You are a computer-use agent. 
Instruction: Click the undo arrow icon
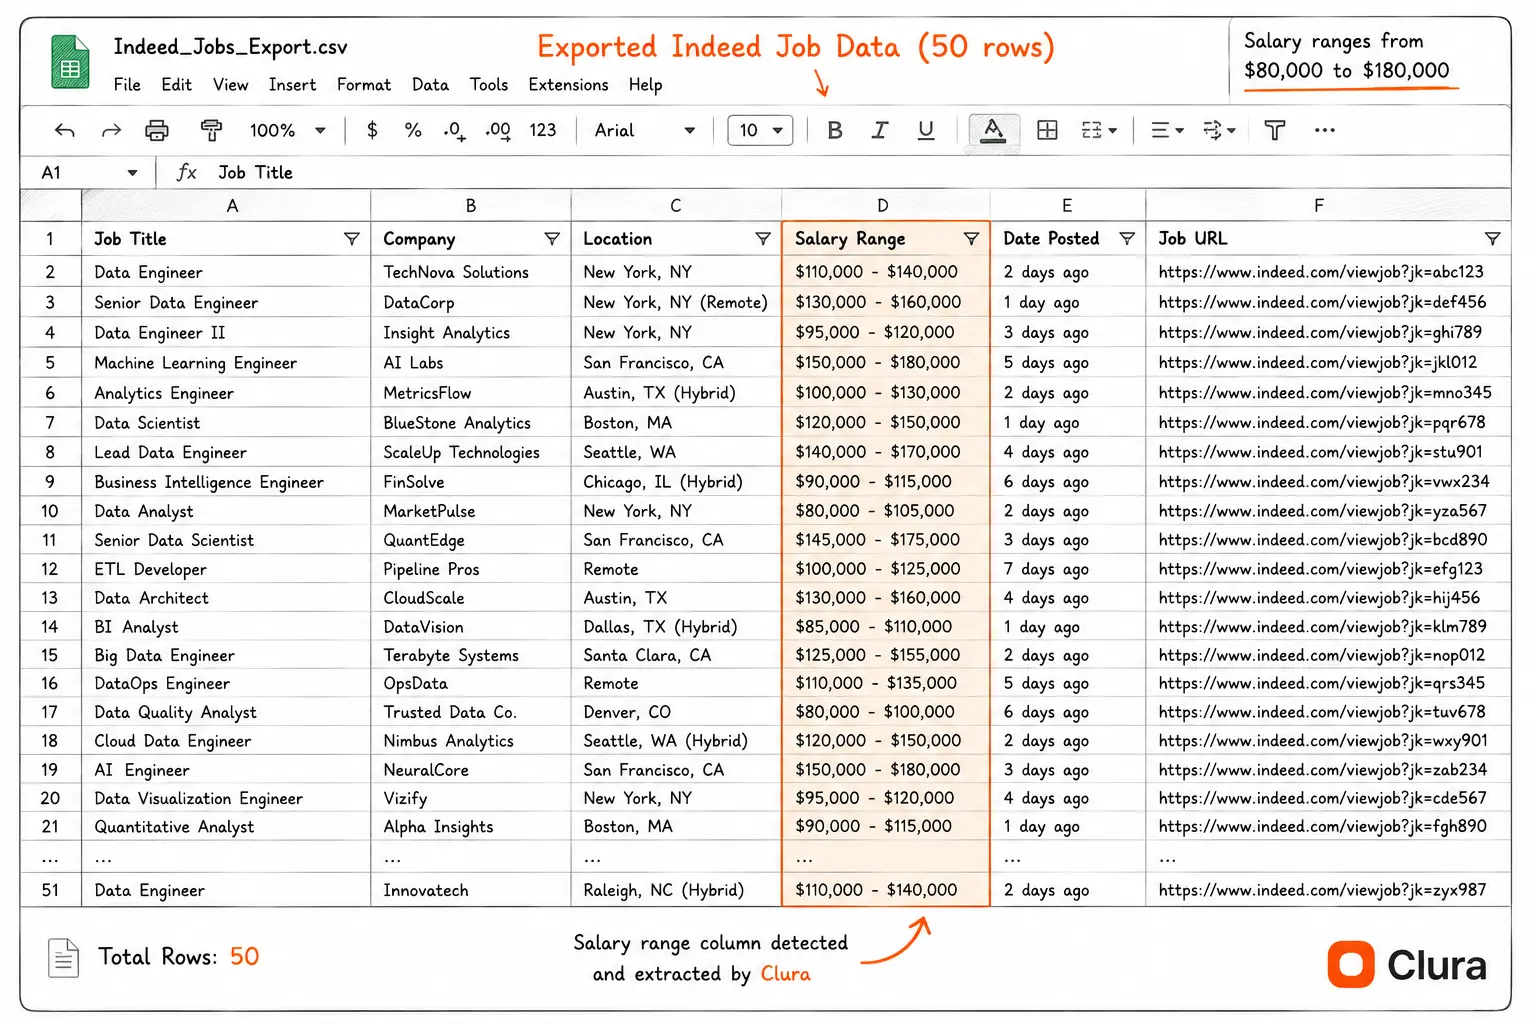pyautogui.click(x=65, y=130)
